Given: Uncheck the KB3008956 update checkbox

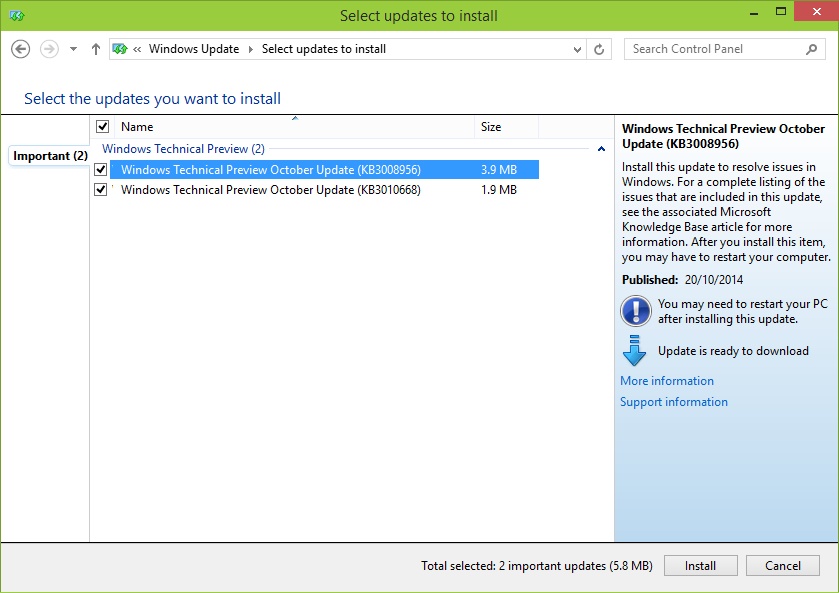Looking at the screenshot, I should [x=101, y=170].
